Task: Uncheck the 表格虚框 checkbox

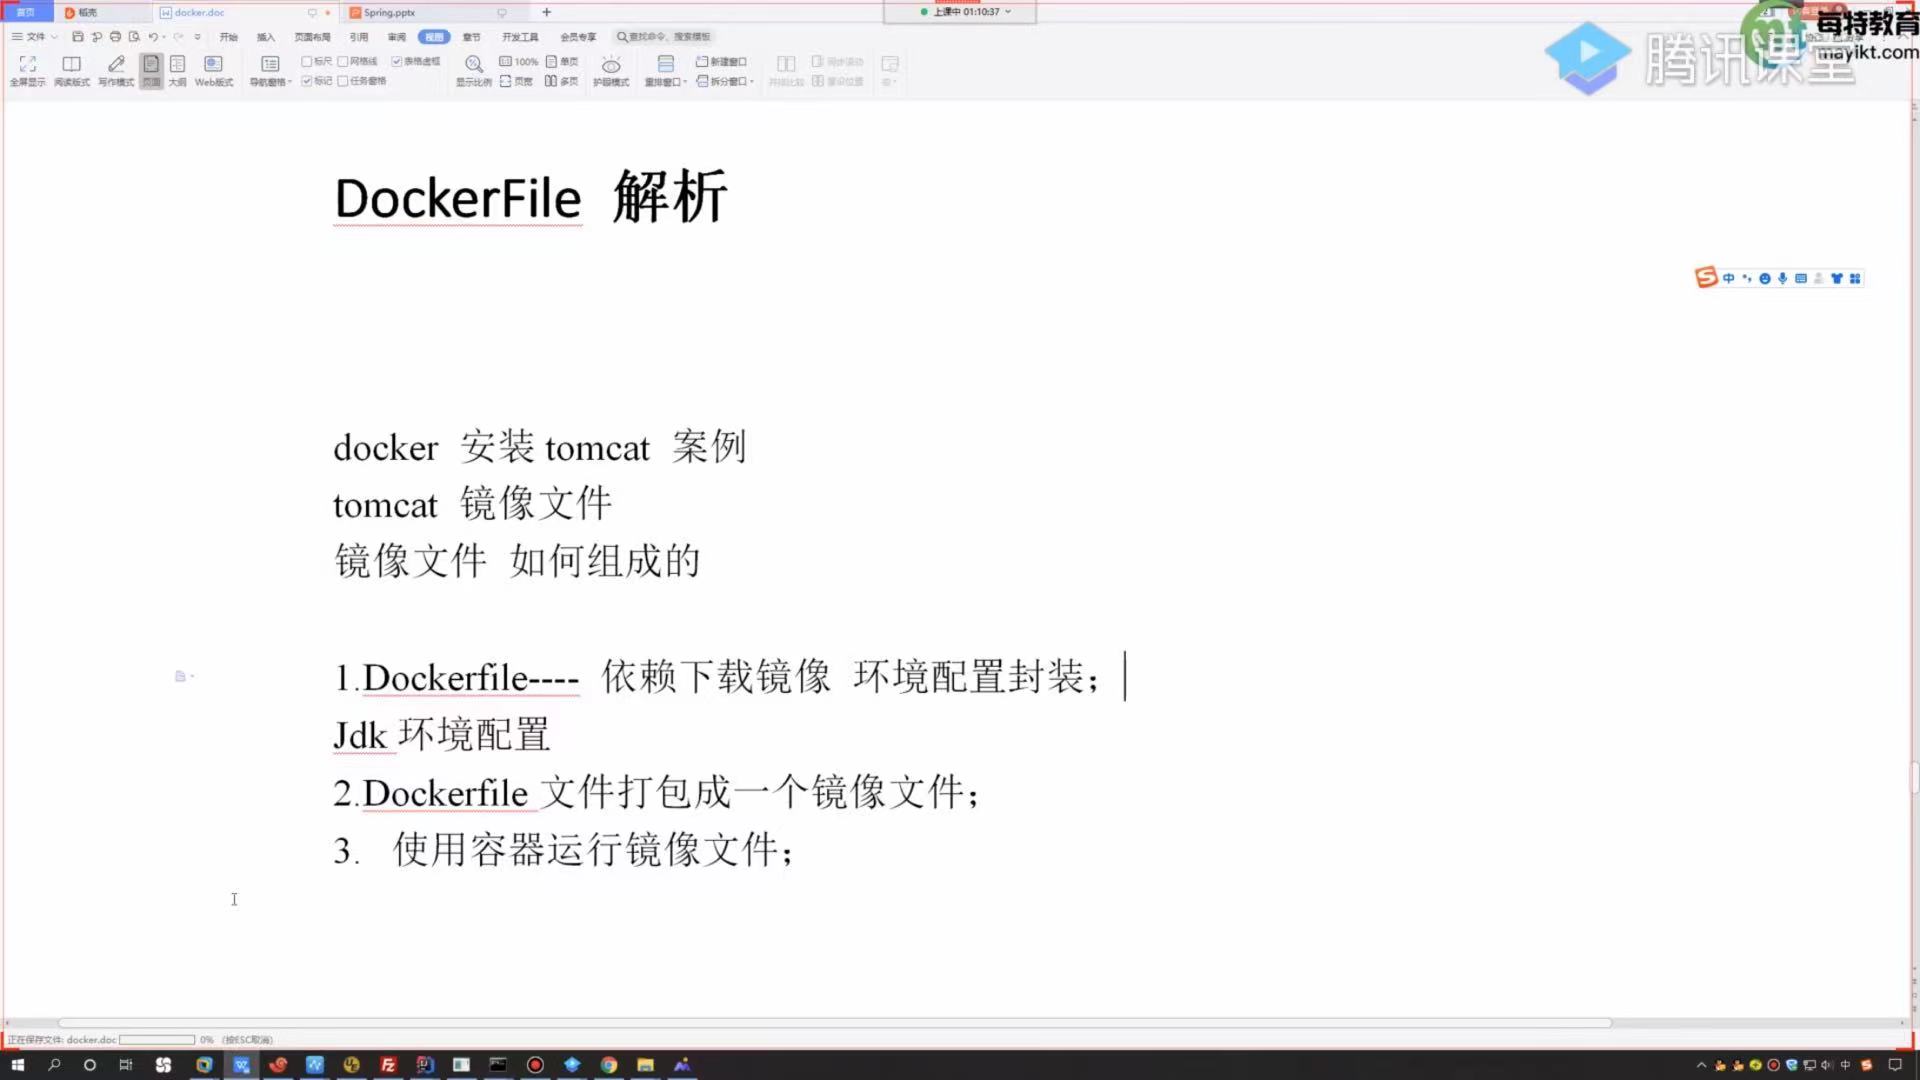Action: [x=397, y=61]
